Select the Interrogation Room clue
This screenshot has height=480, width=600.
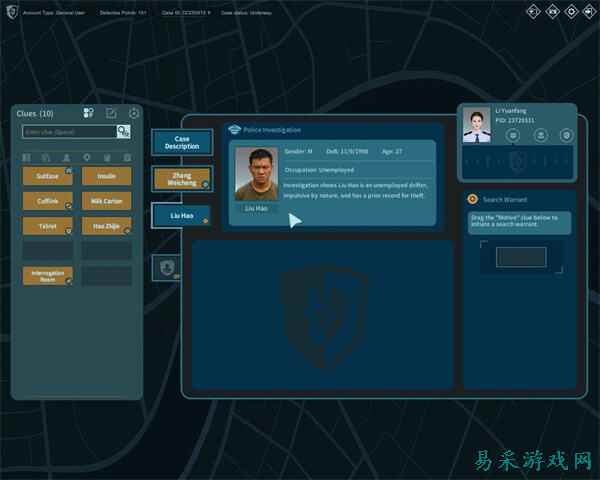[x=47, y=276]
